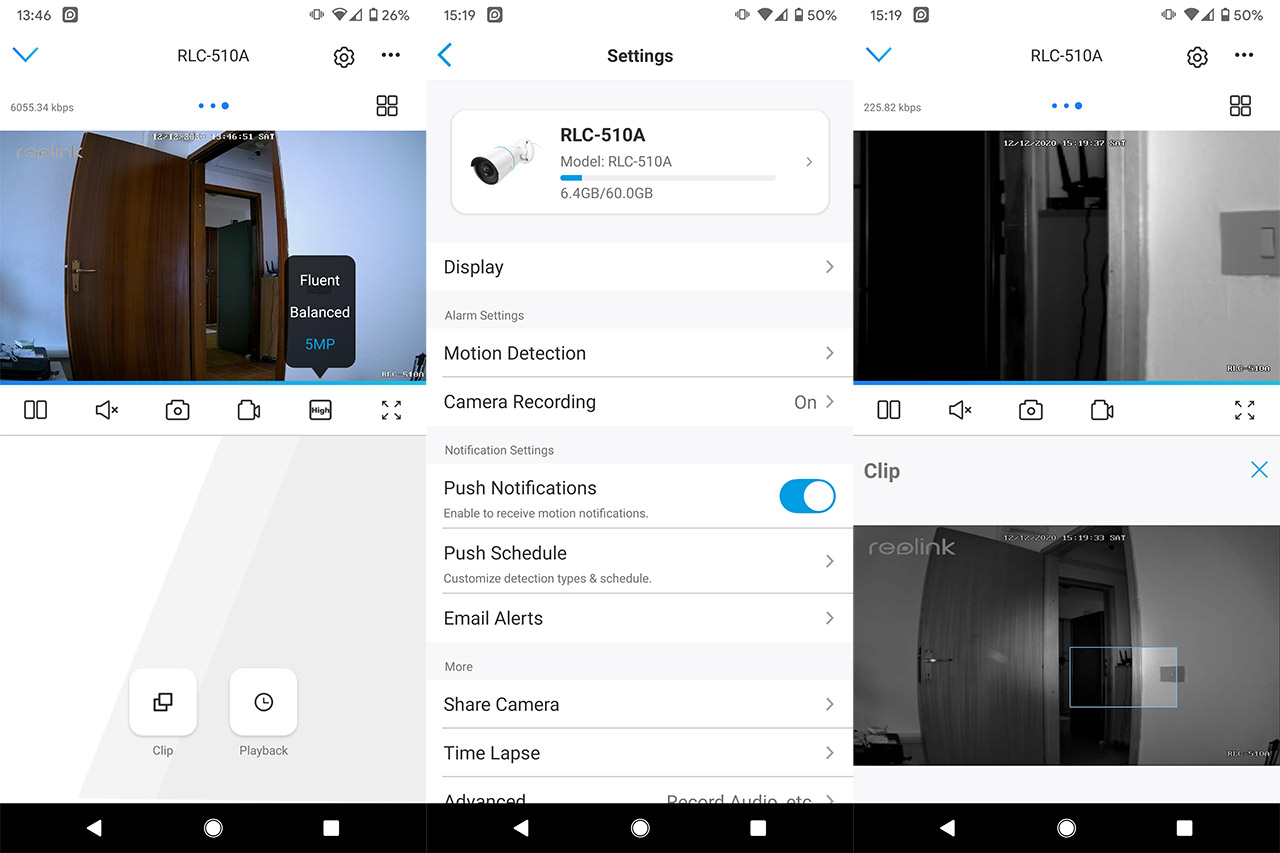Open the Playback button
The image size is (1280, 853).
[263, 702]
